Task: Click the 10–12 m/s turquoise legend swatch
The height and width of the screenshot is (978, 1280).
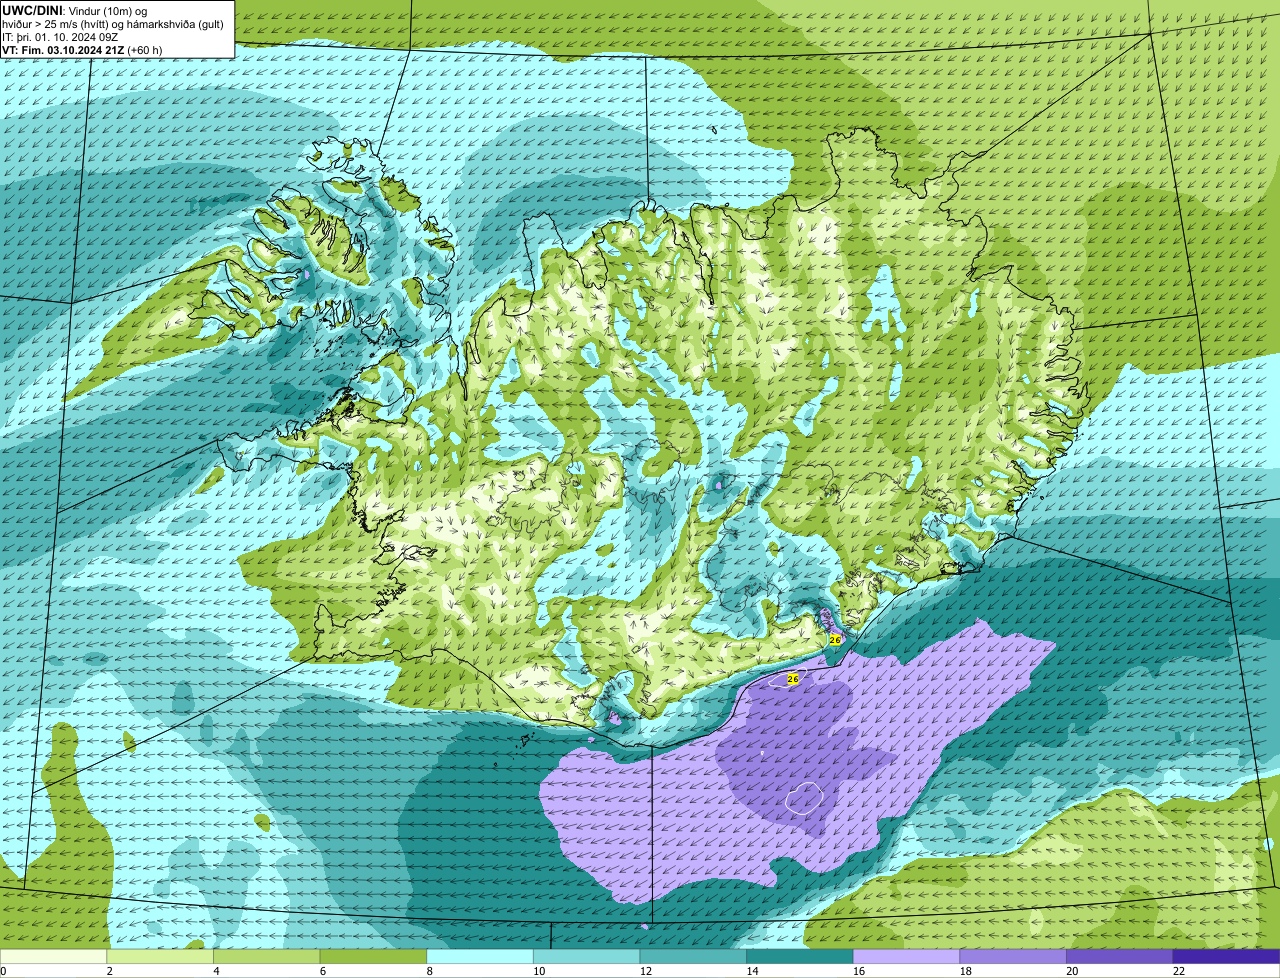Action: [x=586, y=956]
